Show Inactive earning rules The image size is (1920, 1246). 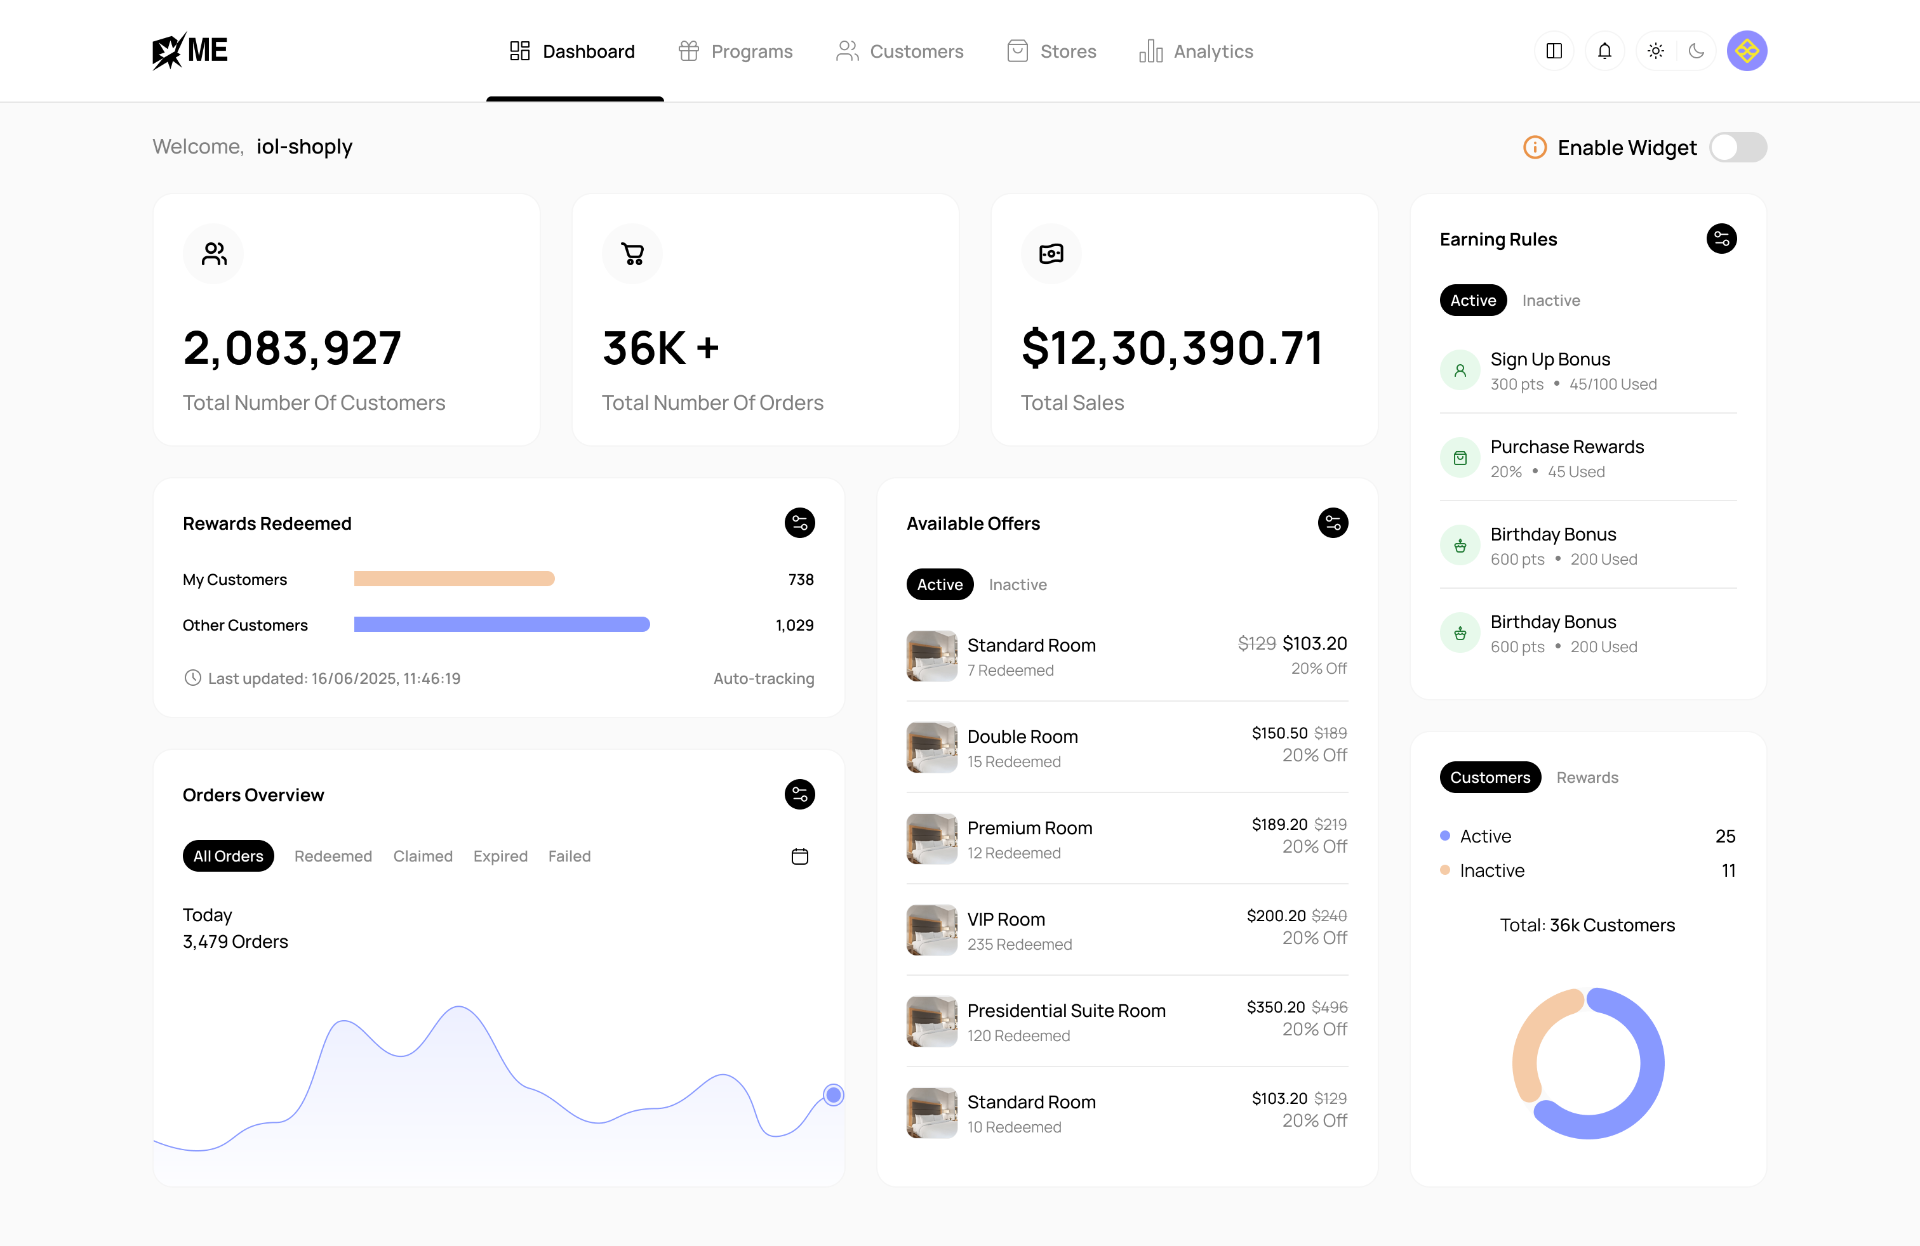(x=1551, y=301)
